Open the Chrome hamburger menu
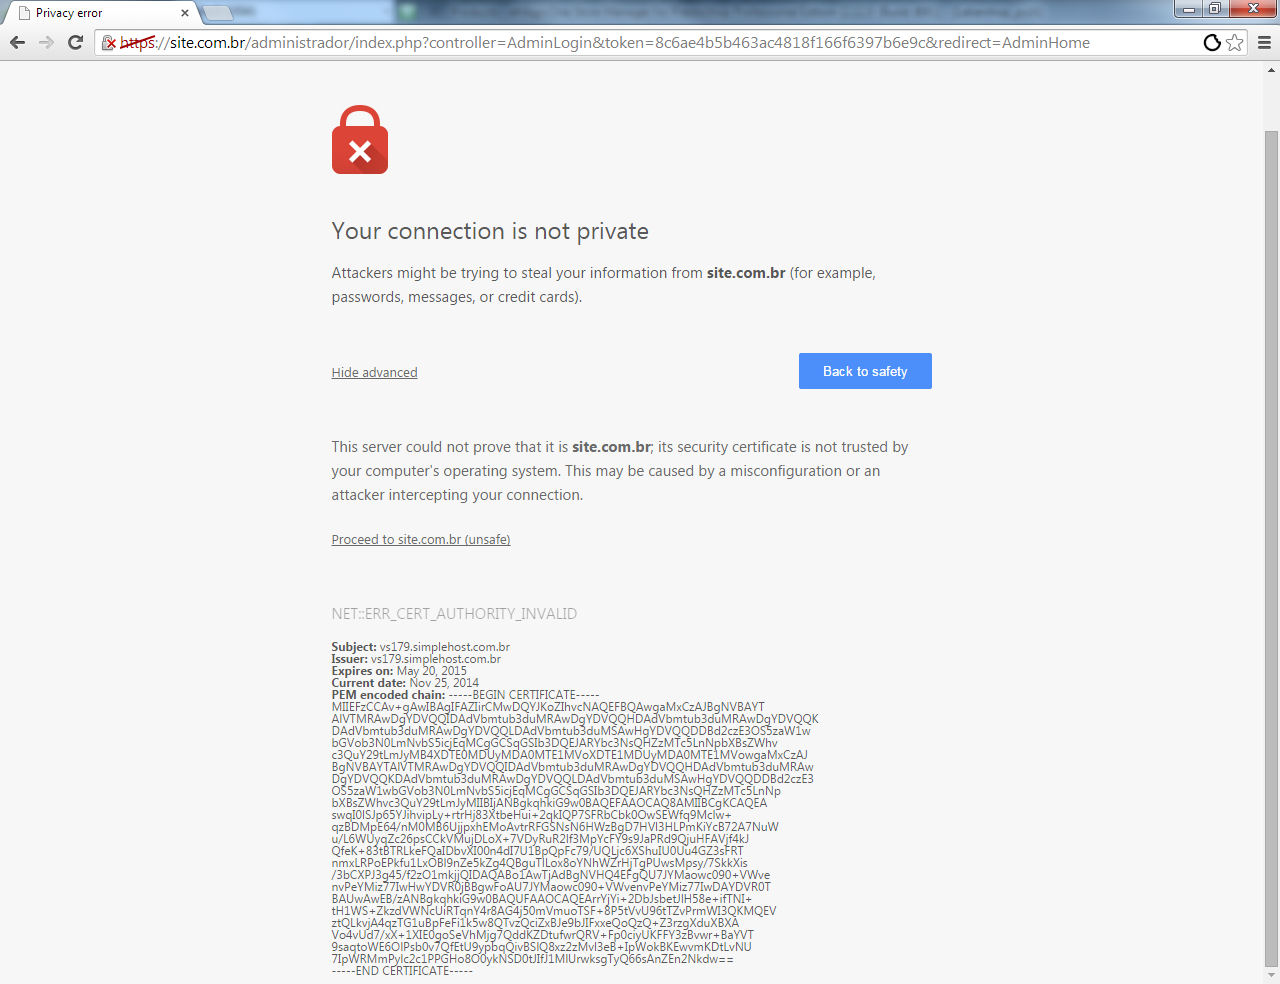The width and height of the screenshot is (1280, 984). pyautogui.click(x=1264, y=42)
